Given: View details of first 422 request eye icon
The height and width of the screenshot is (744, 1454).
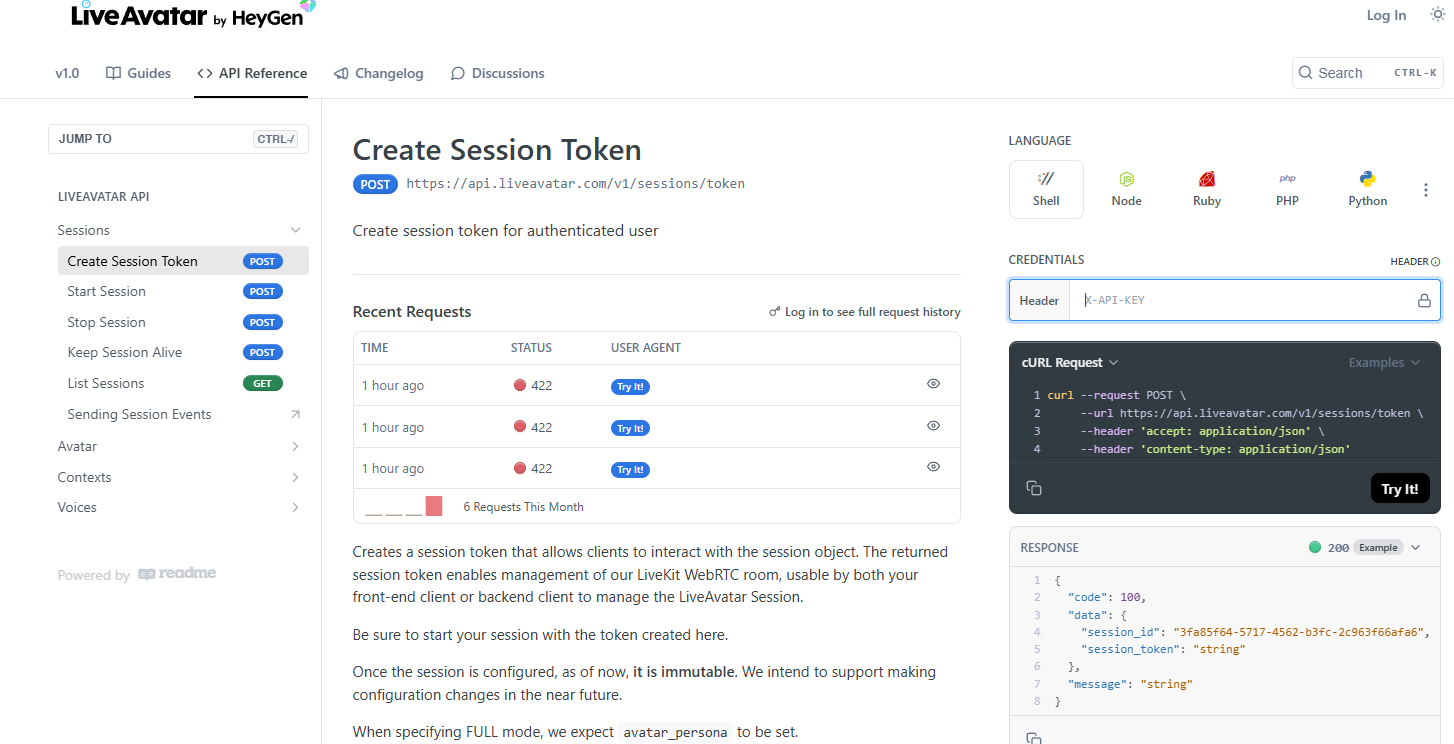Looking at the screenshot, I should click(x=933, y=384).
